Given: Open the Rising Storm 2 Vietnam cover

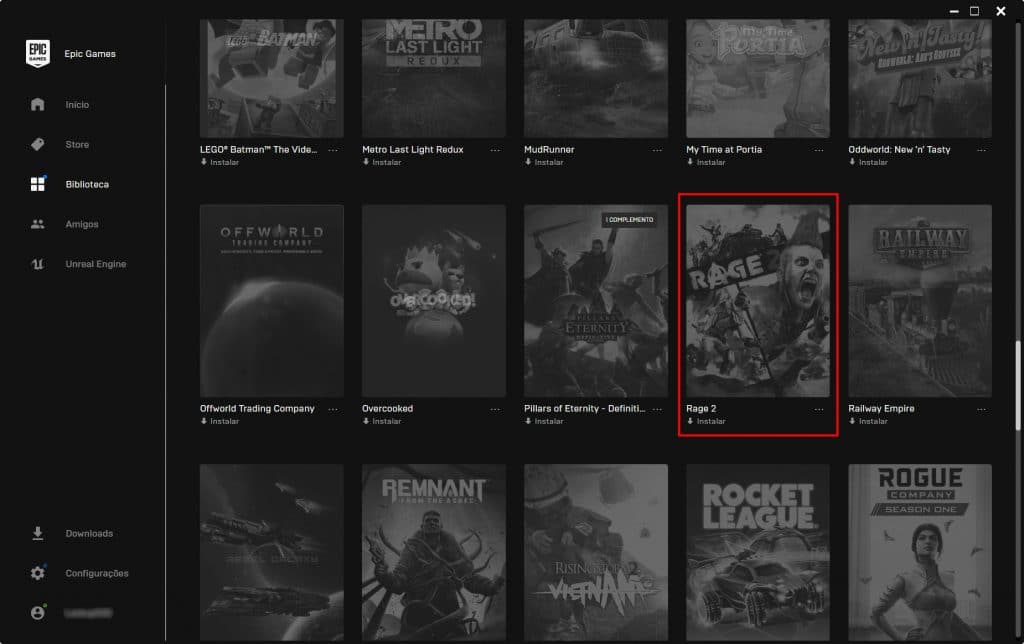Looking at the screenshot, I should (596, 553).
